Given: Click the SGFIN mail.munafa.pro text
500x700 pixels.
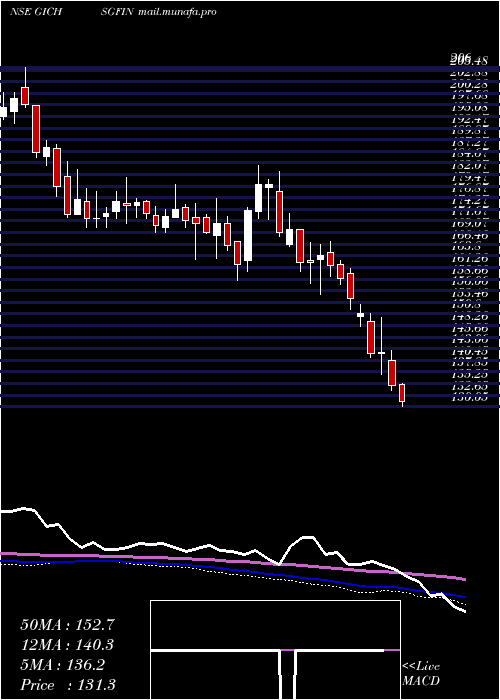Looking at the screenshot, I should pos(159,12).
